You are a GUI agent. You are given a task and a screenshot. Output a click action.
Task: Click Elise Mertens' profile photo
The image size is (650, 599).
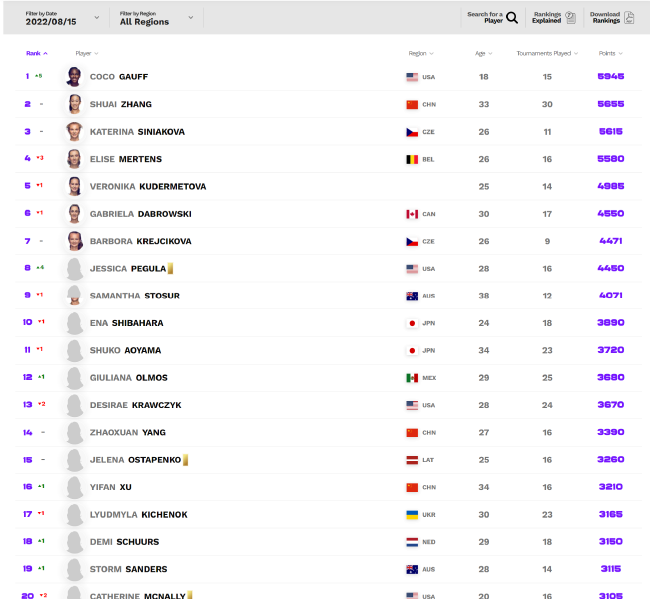[x=75, y=159]
